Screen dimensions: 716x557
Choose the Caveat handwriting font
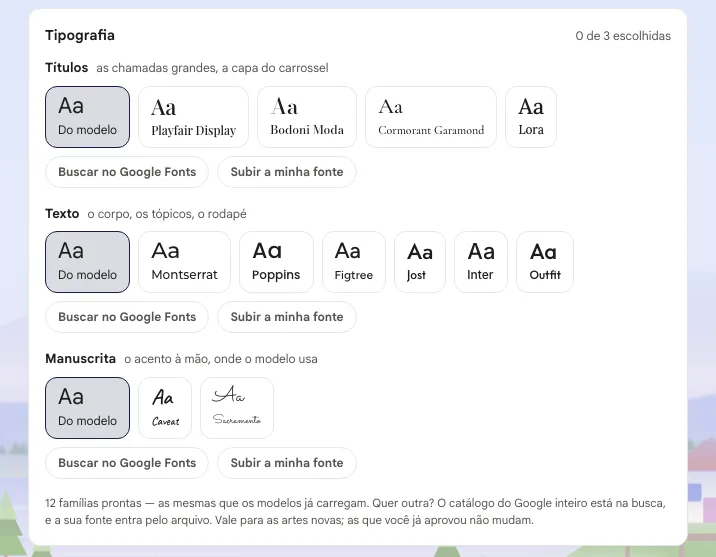(x=165, y=408)
